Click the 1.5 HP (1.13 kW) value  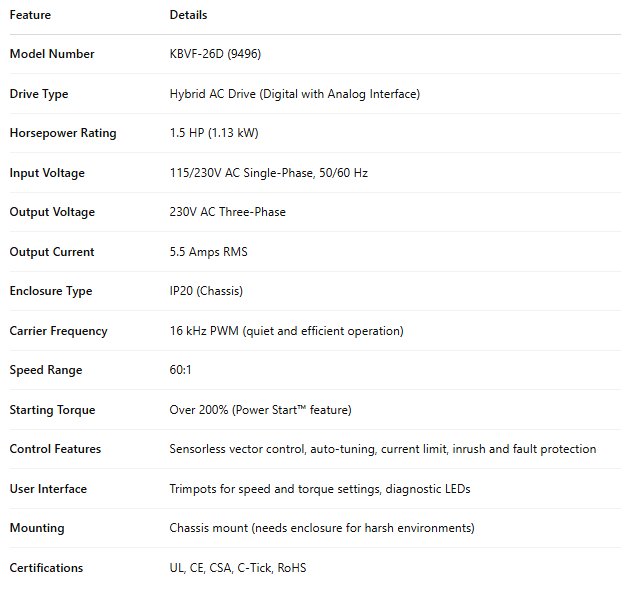(214, 133)
